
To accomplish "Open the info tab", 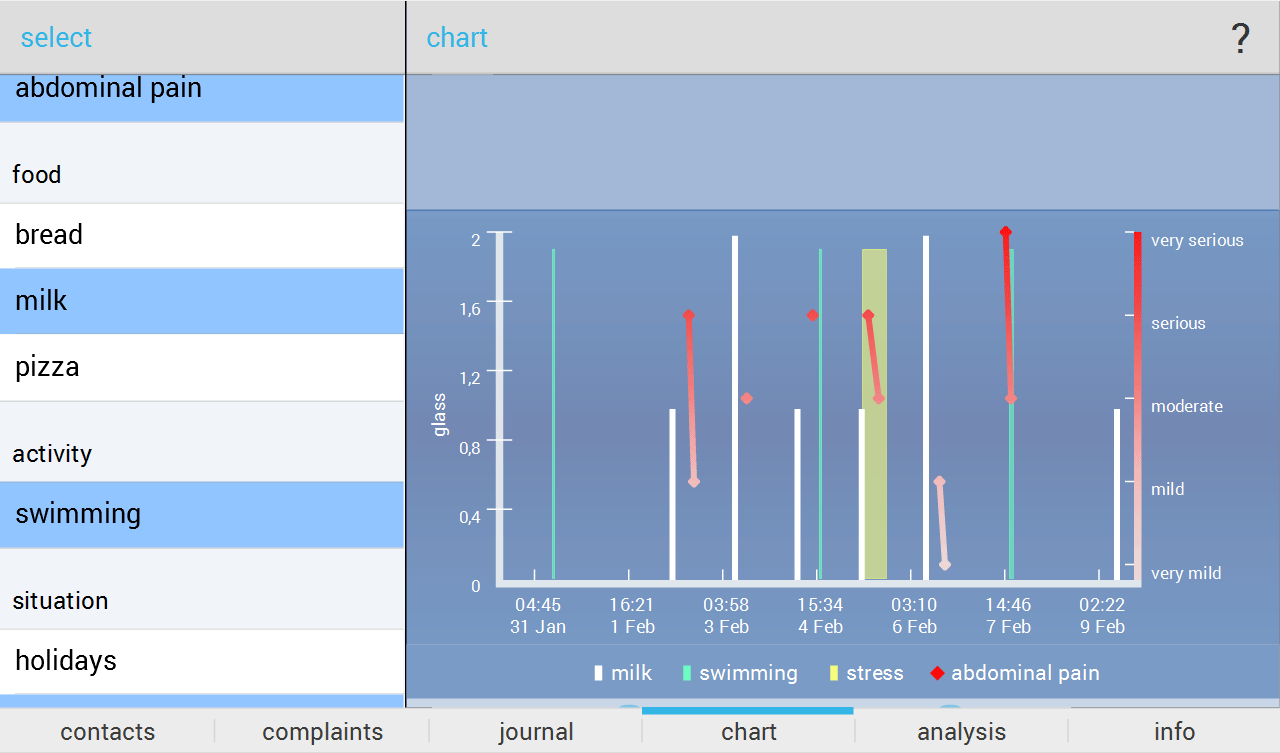I will click(x=1174, y=731).
